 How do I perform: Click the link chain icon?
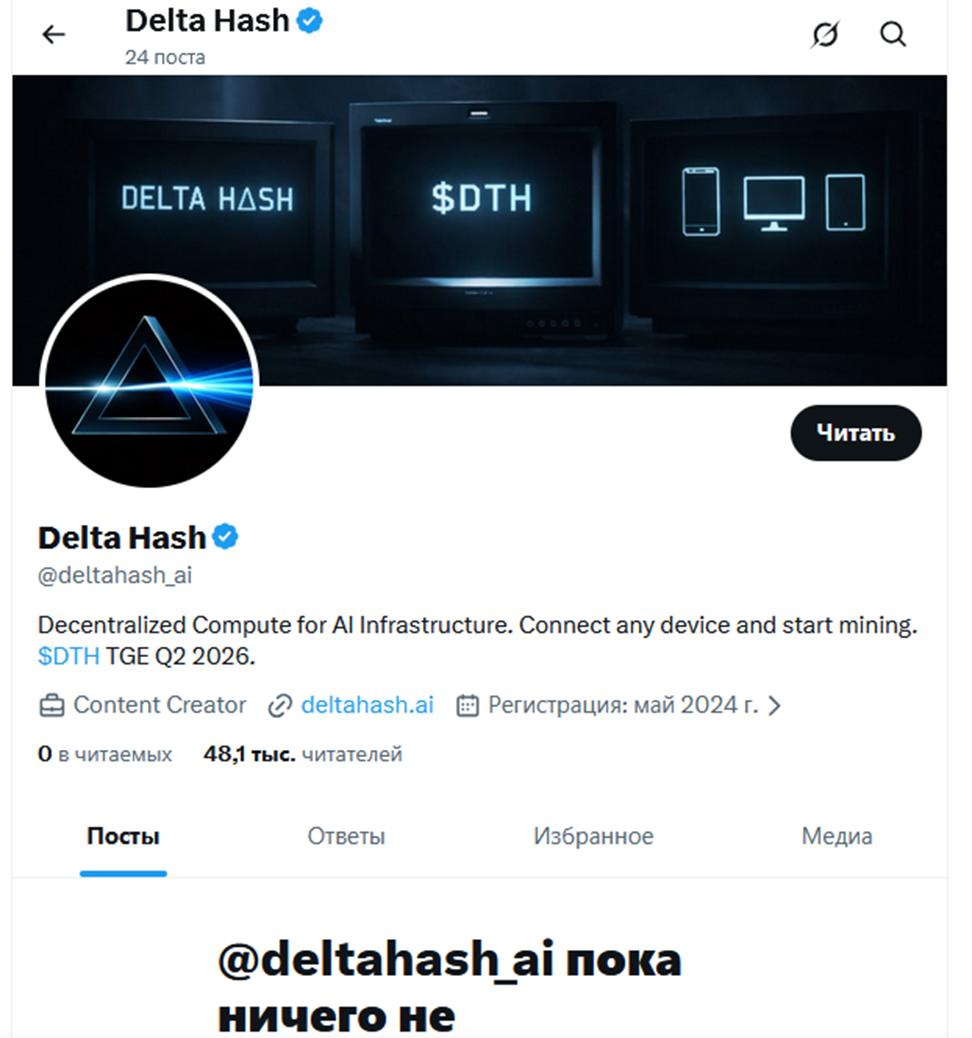click(x=280, y=706)
